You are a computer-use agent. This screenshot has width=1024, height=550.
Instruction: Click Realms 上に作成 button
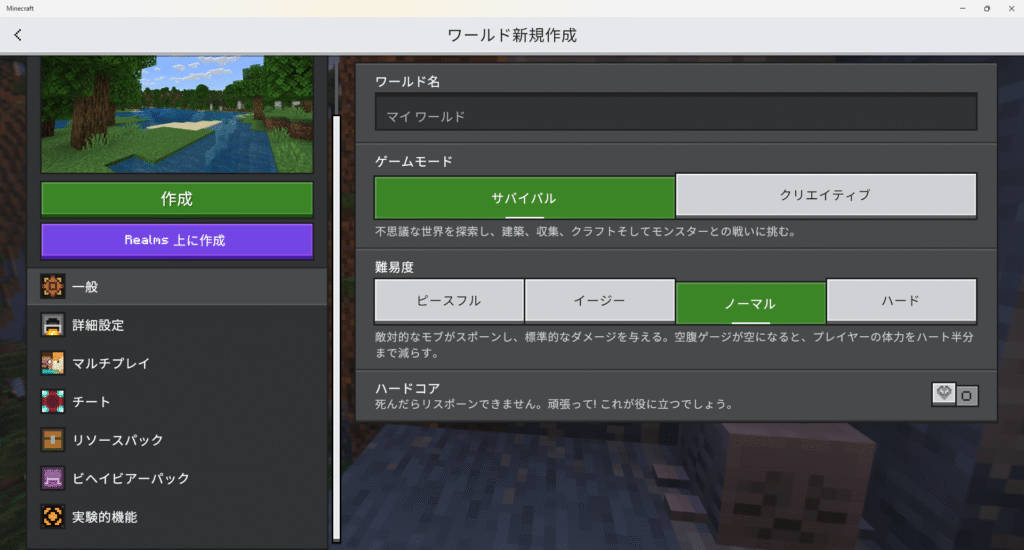coord(177,241)
